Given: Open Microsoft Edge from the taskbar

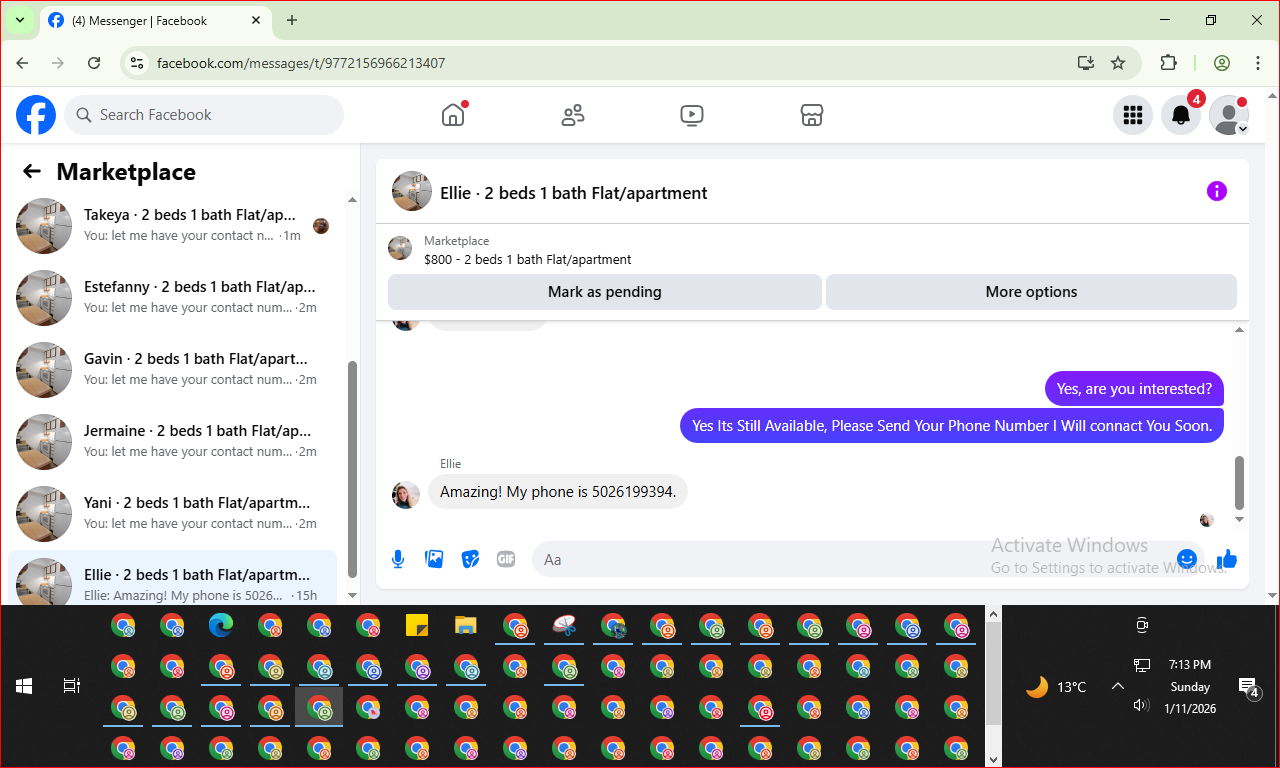Looking at the screenshot, I should (x=221, y=626).
